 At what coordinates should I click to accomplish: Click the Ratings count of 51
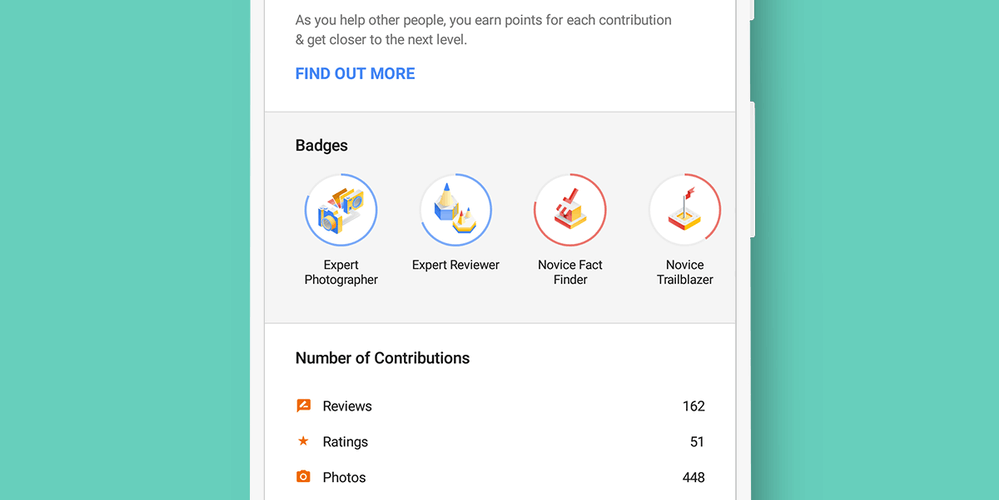(x=697, y=442)
